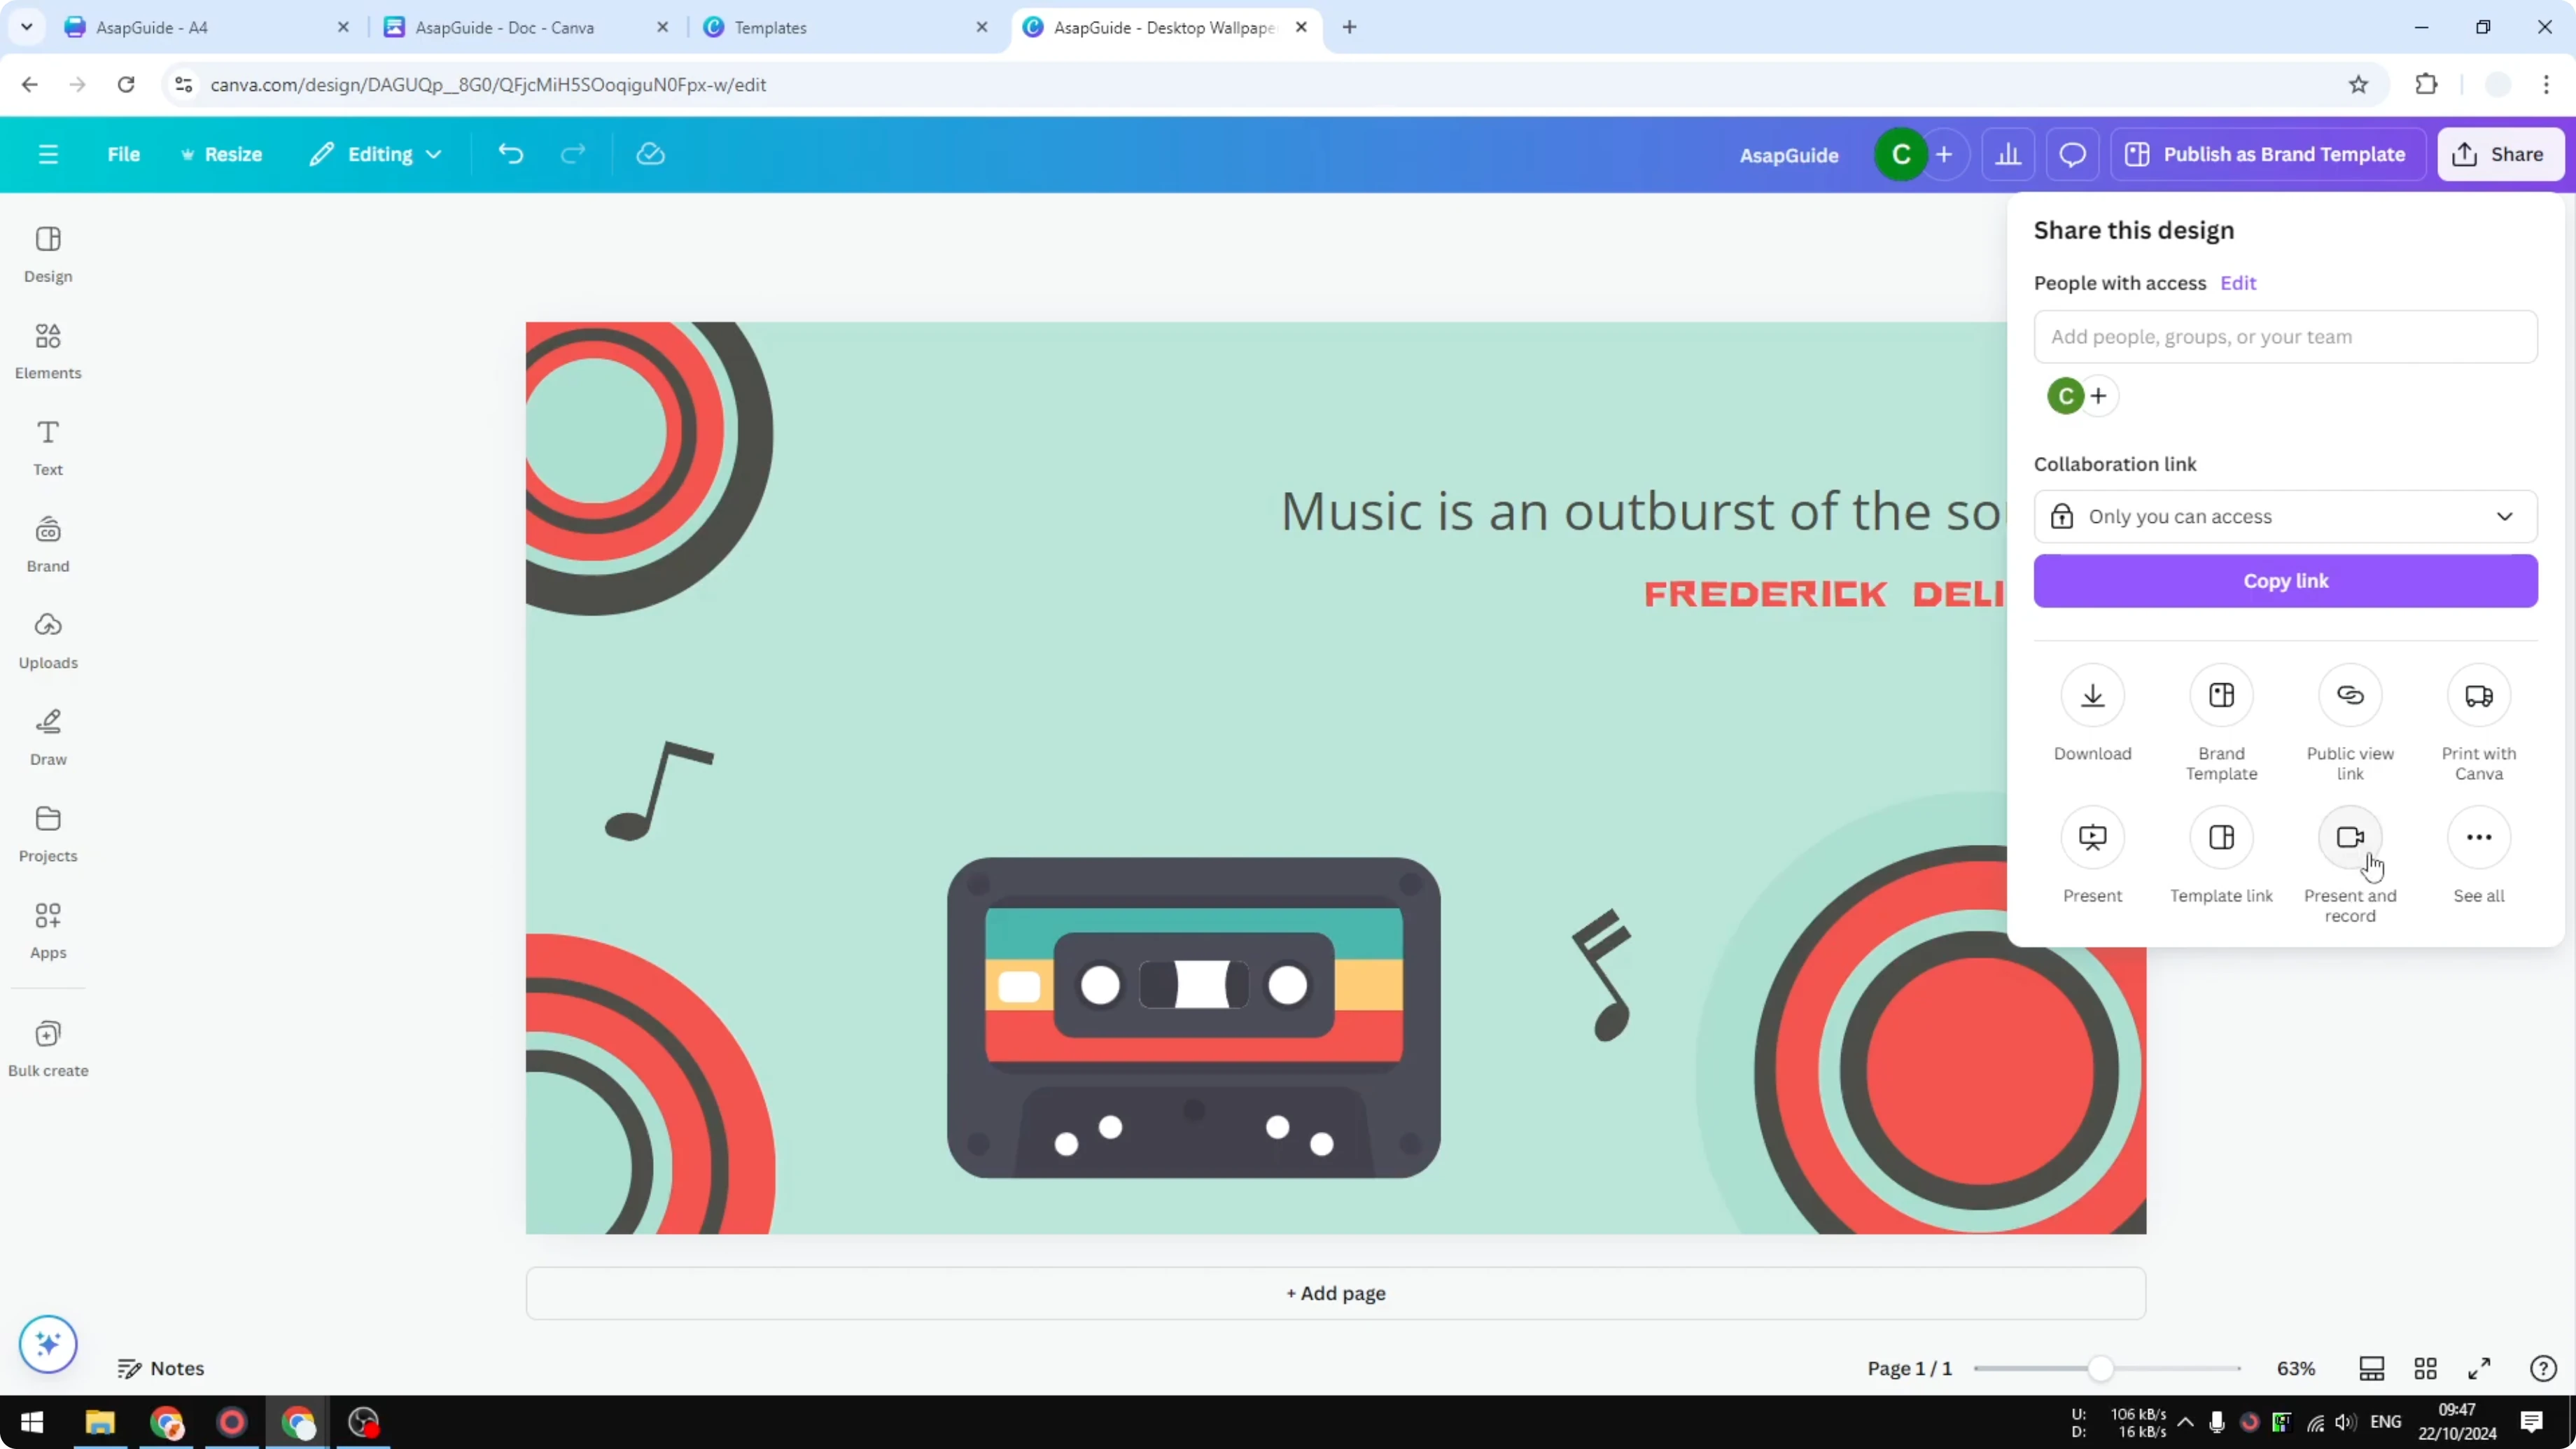This screenshot has width=2576, height=1449.
Task: Click the Add people input field
Action: (x=2286, y=337)
